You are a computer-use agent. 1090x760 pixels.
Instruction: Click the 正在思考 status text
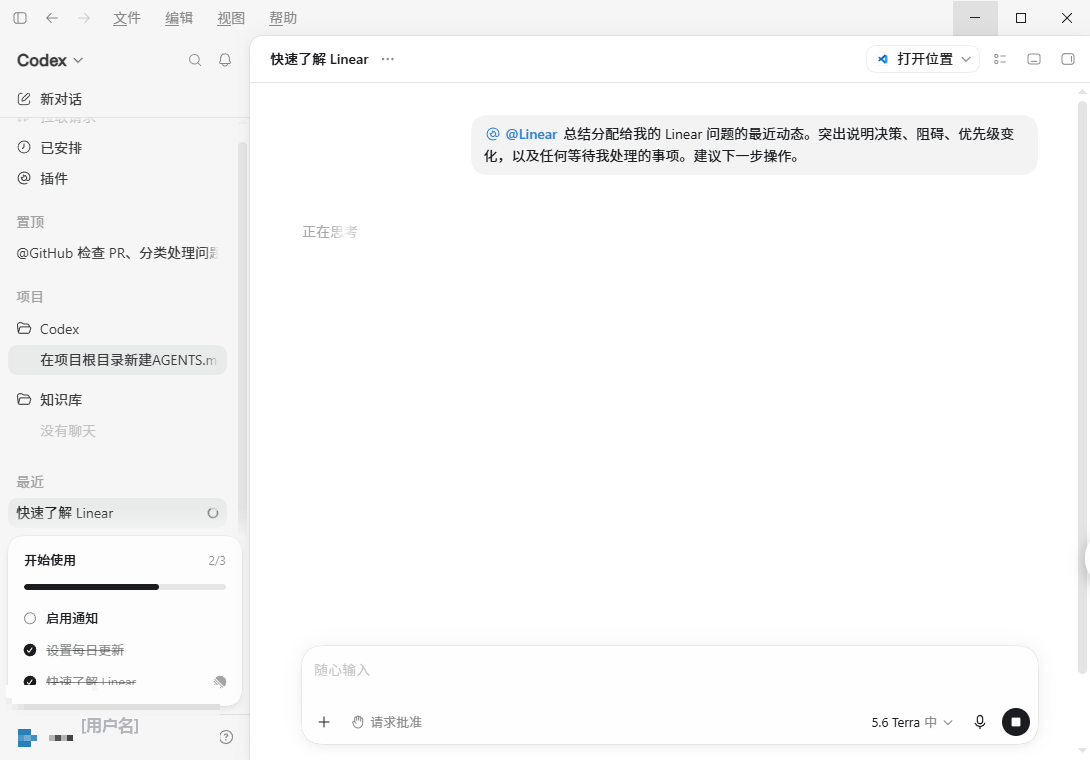[x=330, y=232]
